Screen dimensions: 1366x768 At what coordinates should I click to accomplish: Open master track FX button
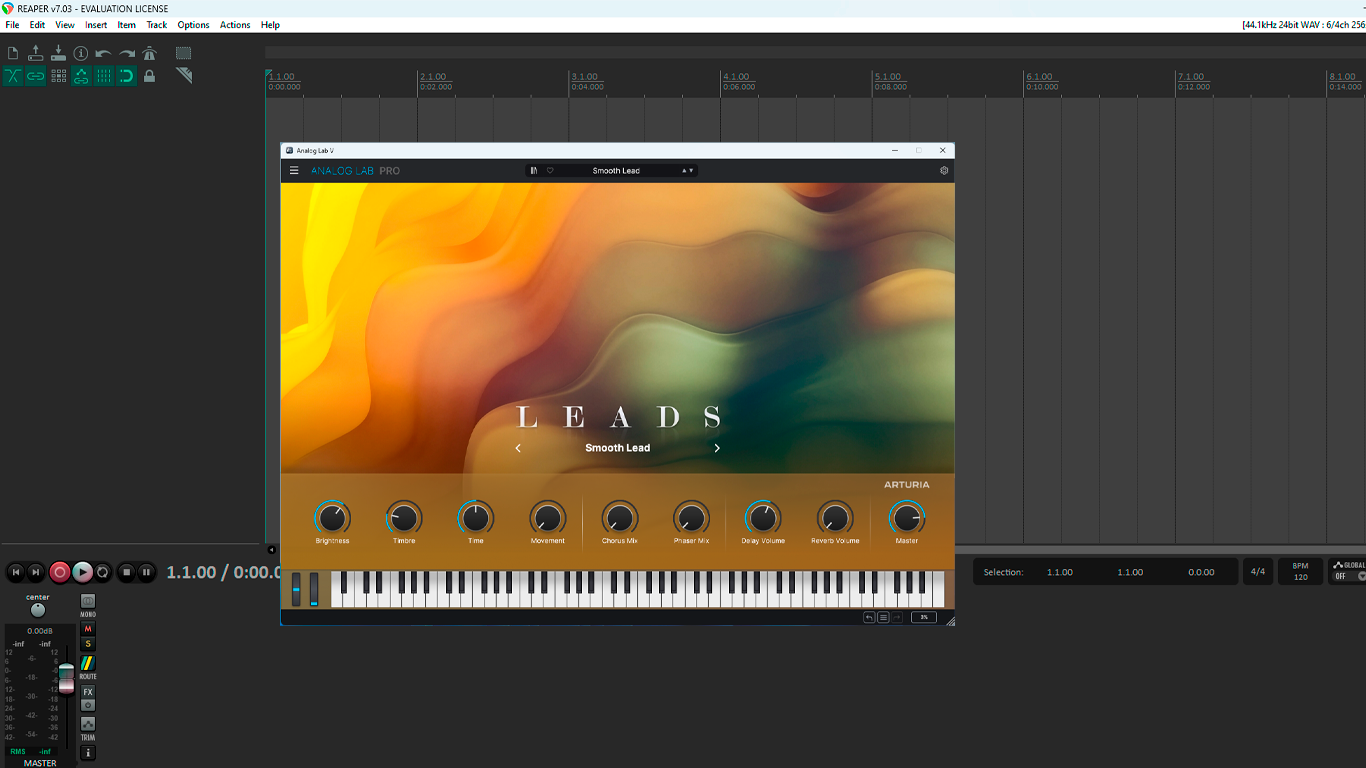[x=88, y=692]
